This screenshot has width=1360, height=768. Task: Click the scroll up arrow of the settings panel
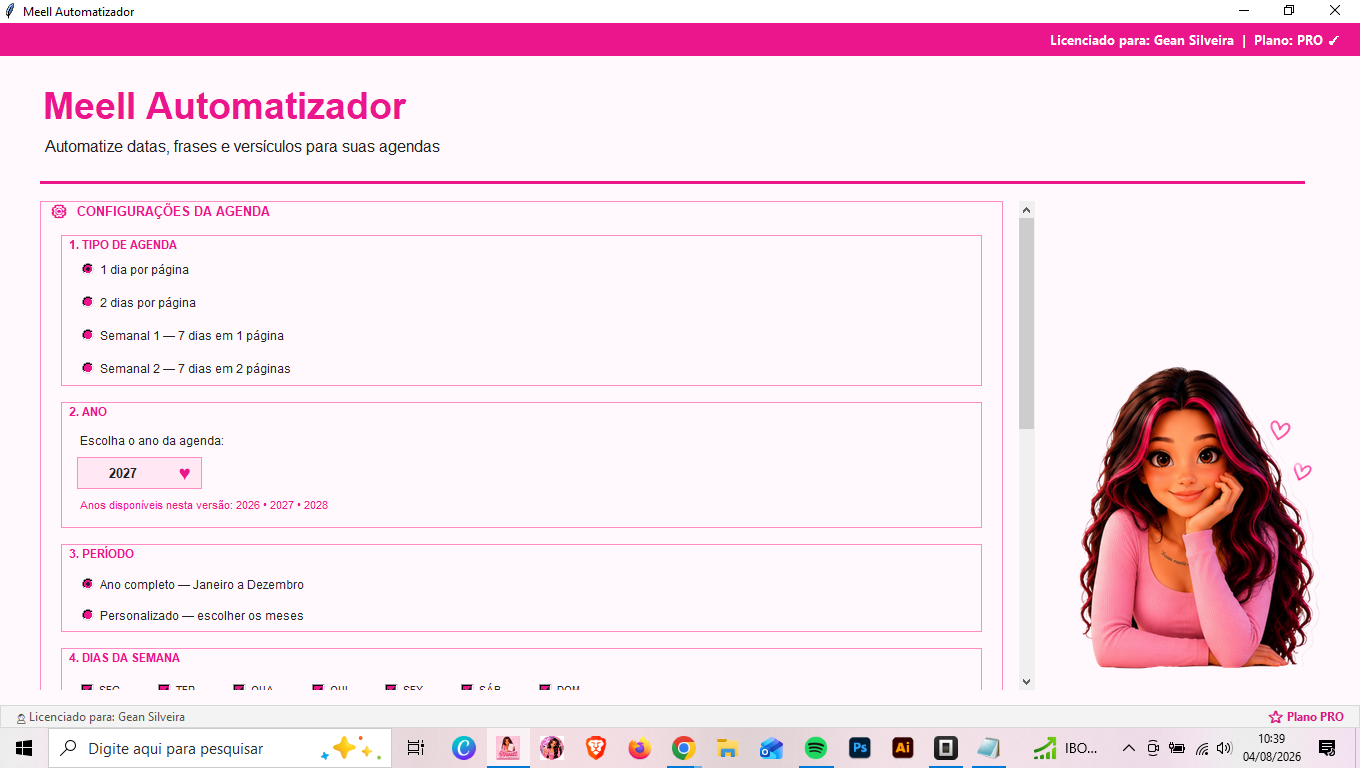click(1026, 210)
